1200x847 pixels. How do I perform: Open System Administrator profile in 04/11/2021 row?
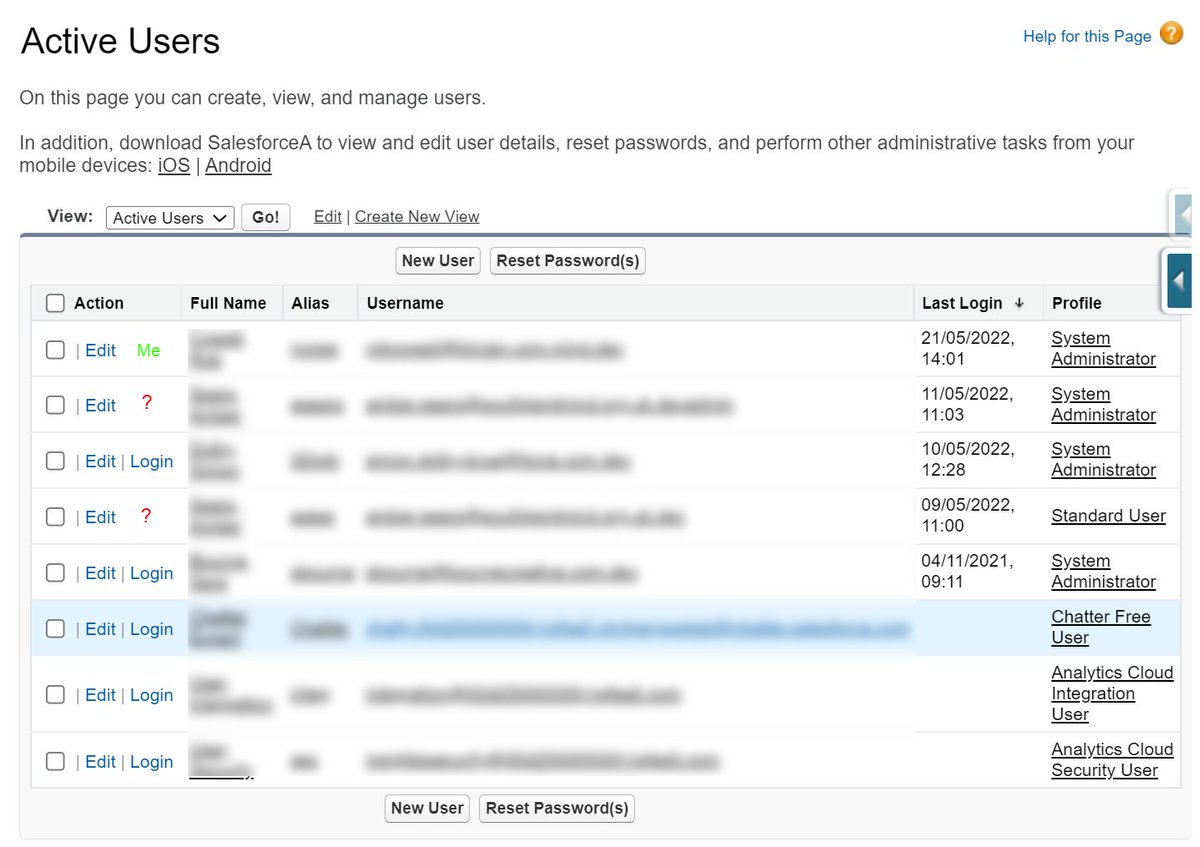click(1103, 572)
